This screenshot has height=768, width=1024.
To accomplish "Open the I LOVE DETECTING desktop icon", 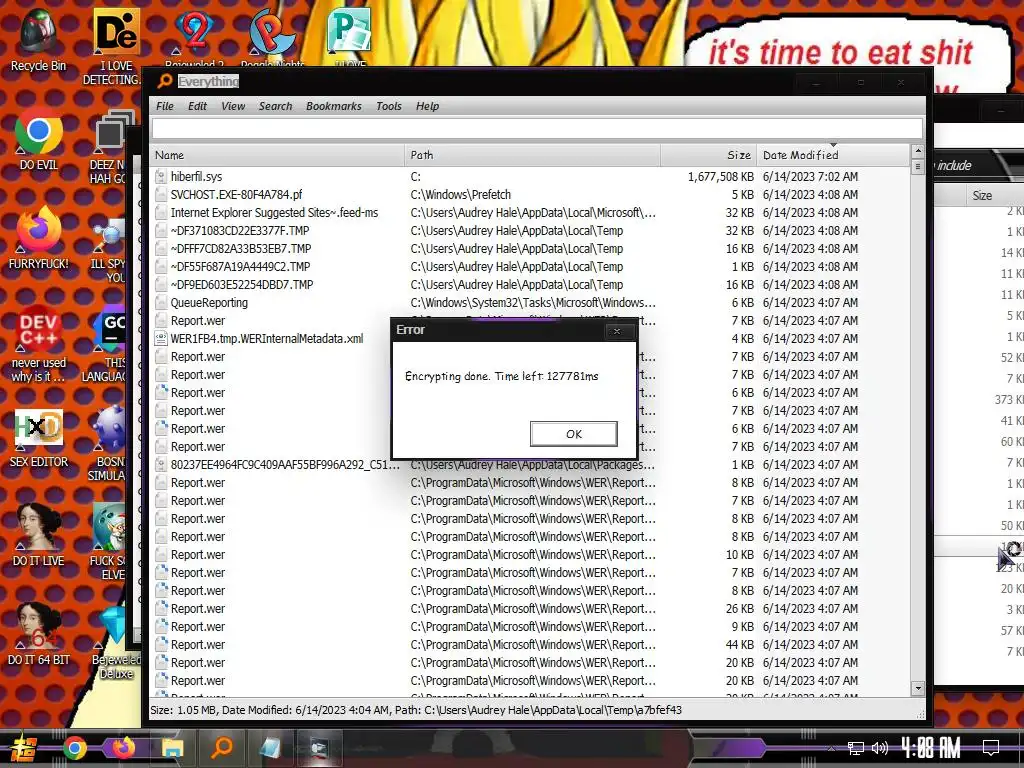I will 115,47.
